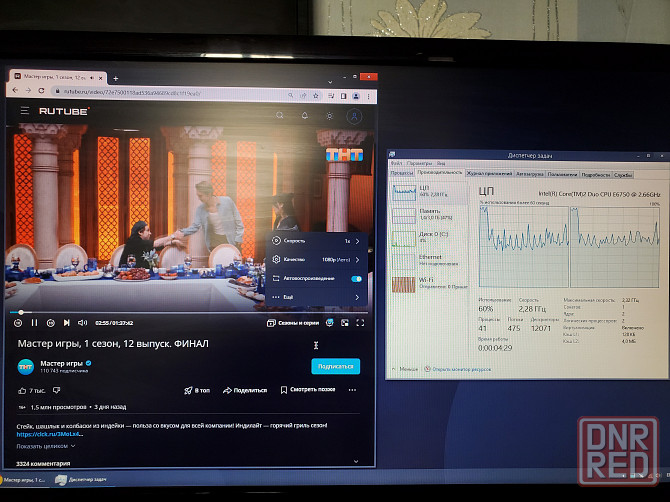Image resolution: width=670 pixels, height=502 pixels.
Task: Select Память in the performance list
Action: (x=429, y=215)
